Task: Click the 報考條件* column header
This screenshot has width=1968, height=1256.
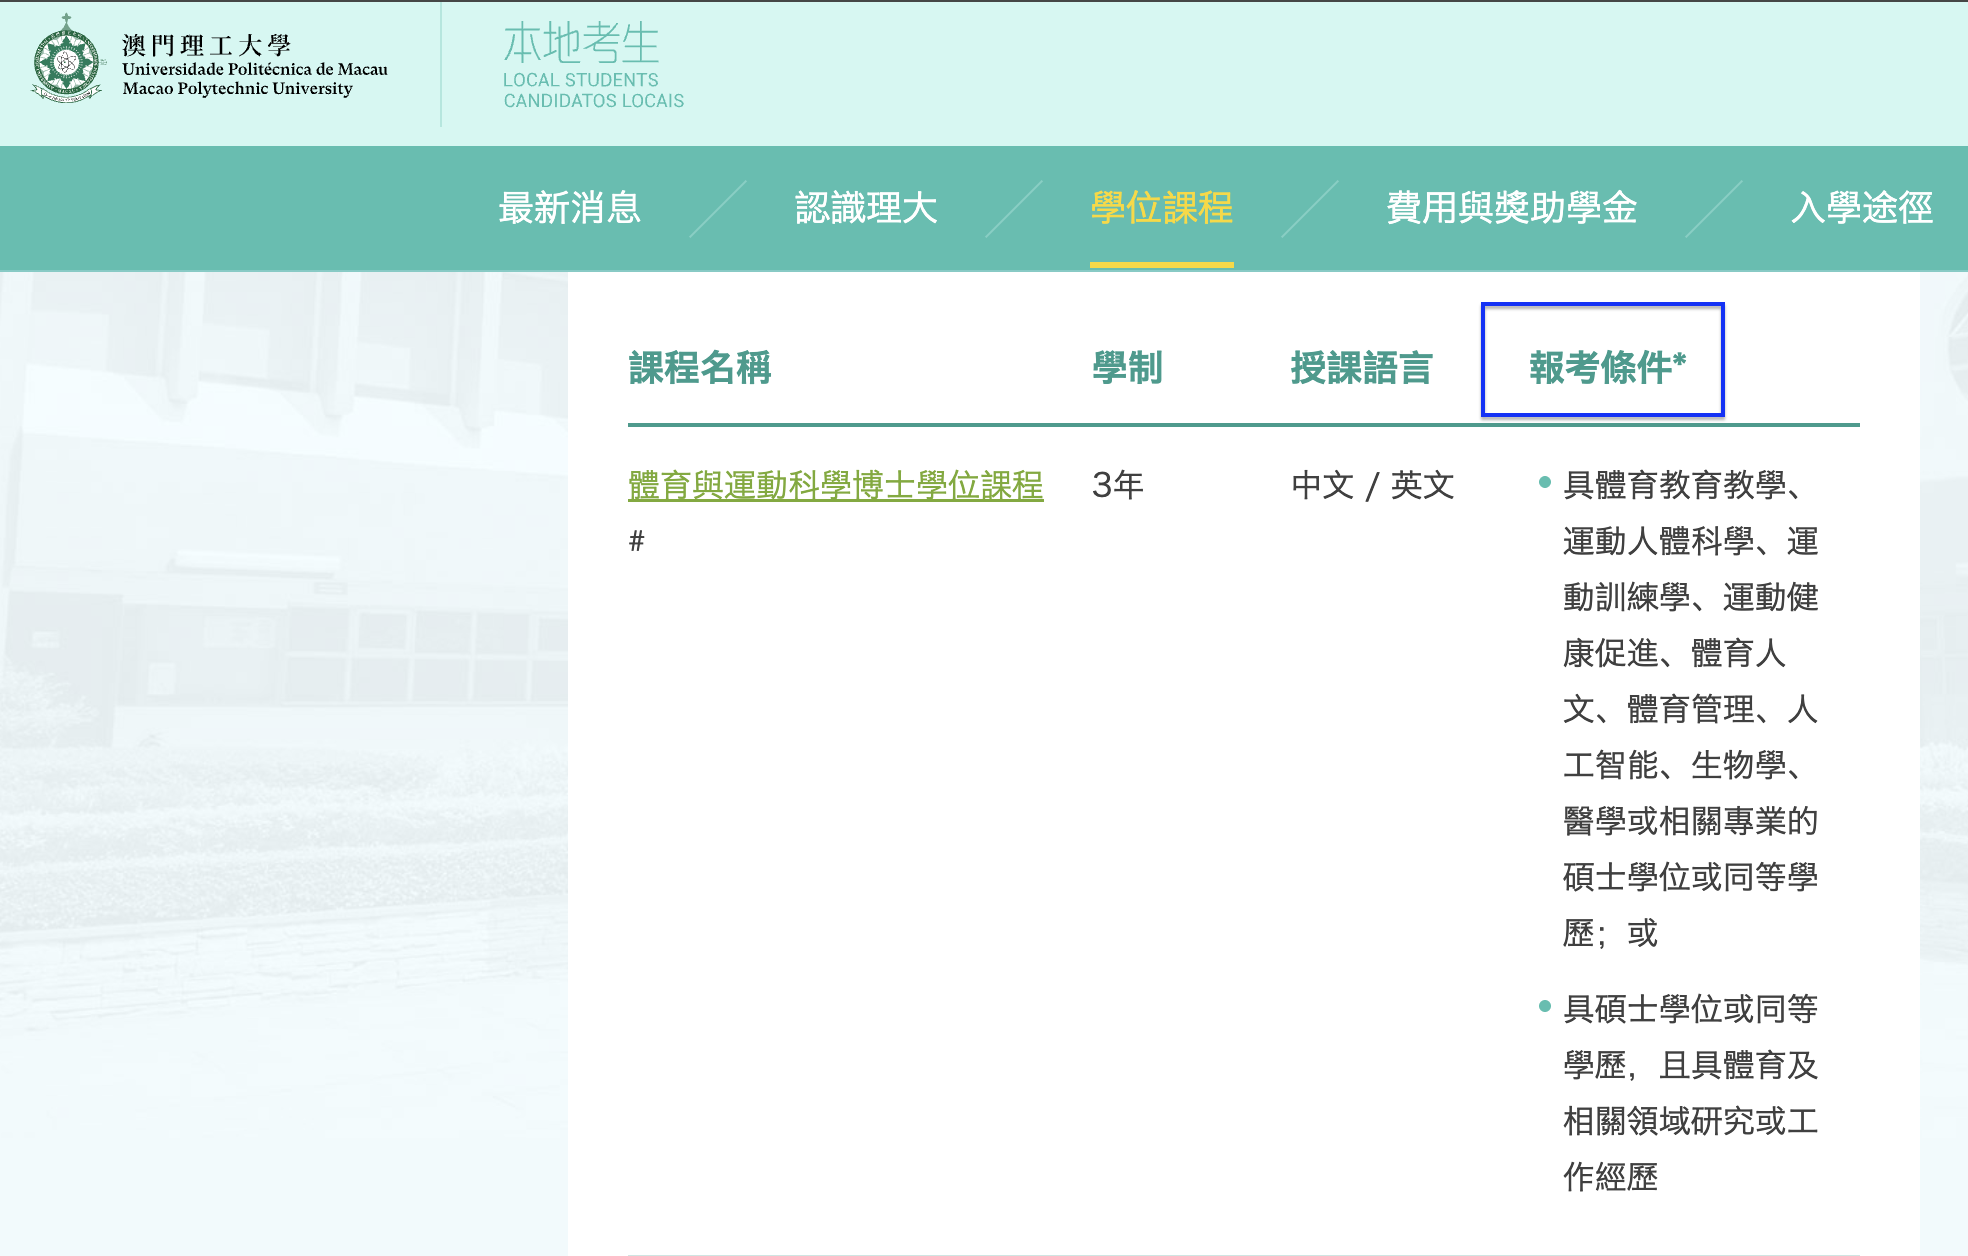Action: coord(1603,367)
